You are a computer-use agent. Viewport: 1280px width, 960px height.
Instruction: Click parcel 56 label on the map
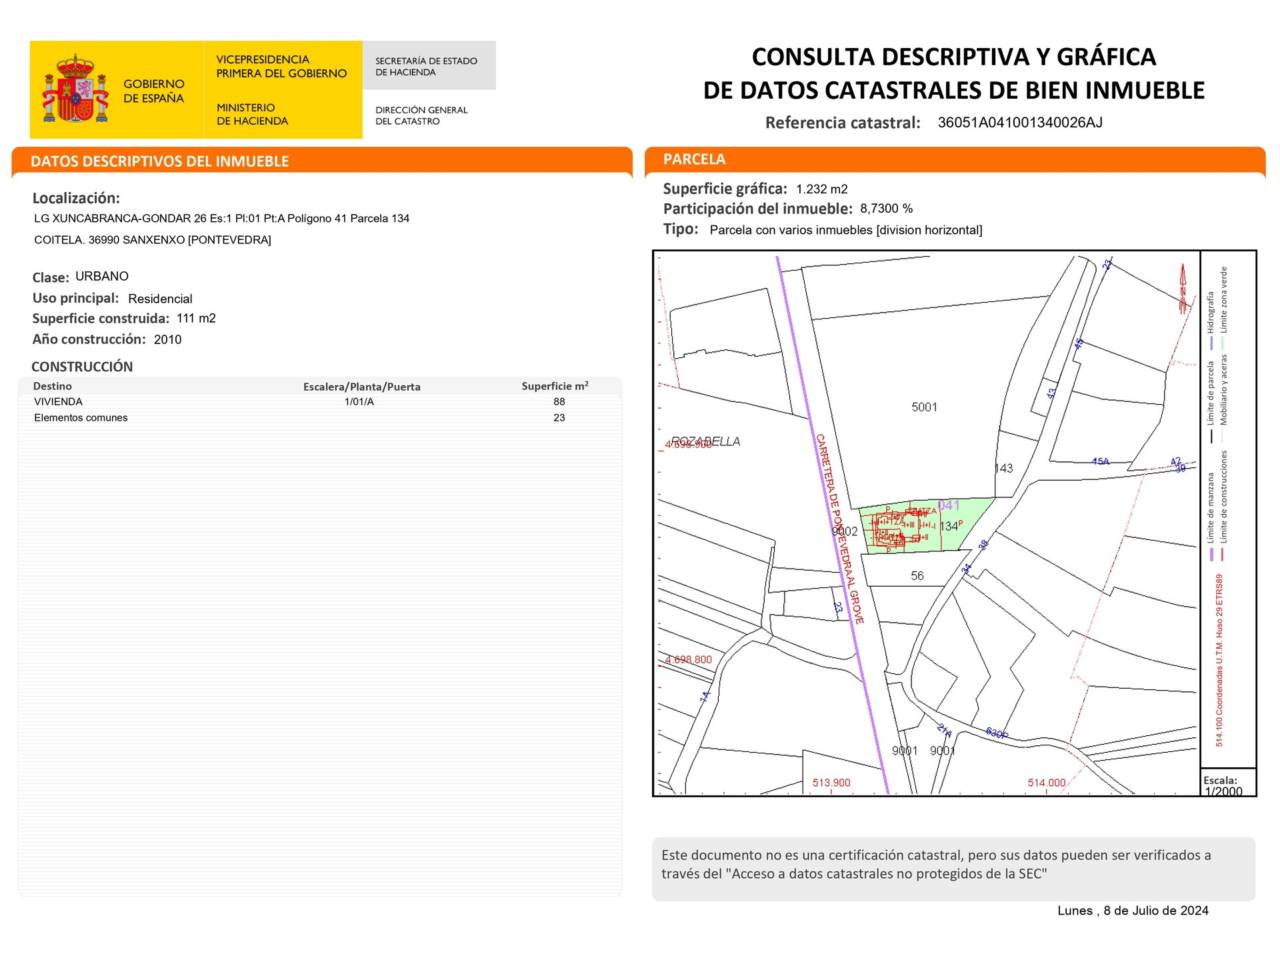point(917,576)
